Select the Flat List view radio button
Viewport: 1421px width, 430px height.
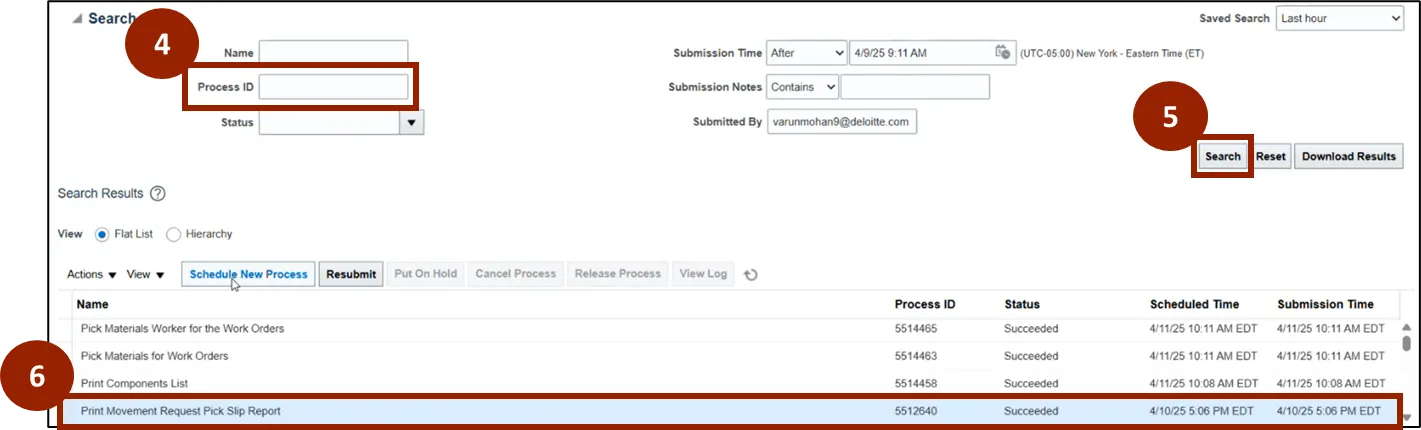[x=102, y=234]
